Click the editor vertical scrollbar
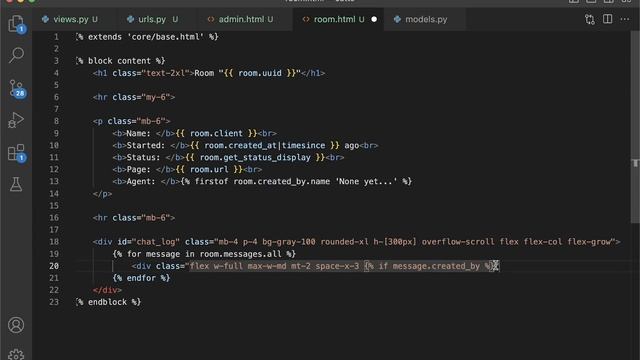 (635, 127)
